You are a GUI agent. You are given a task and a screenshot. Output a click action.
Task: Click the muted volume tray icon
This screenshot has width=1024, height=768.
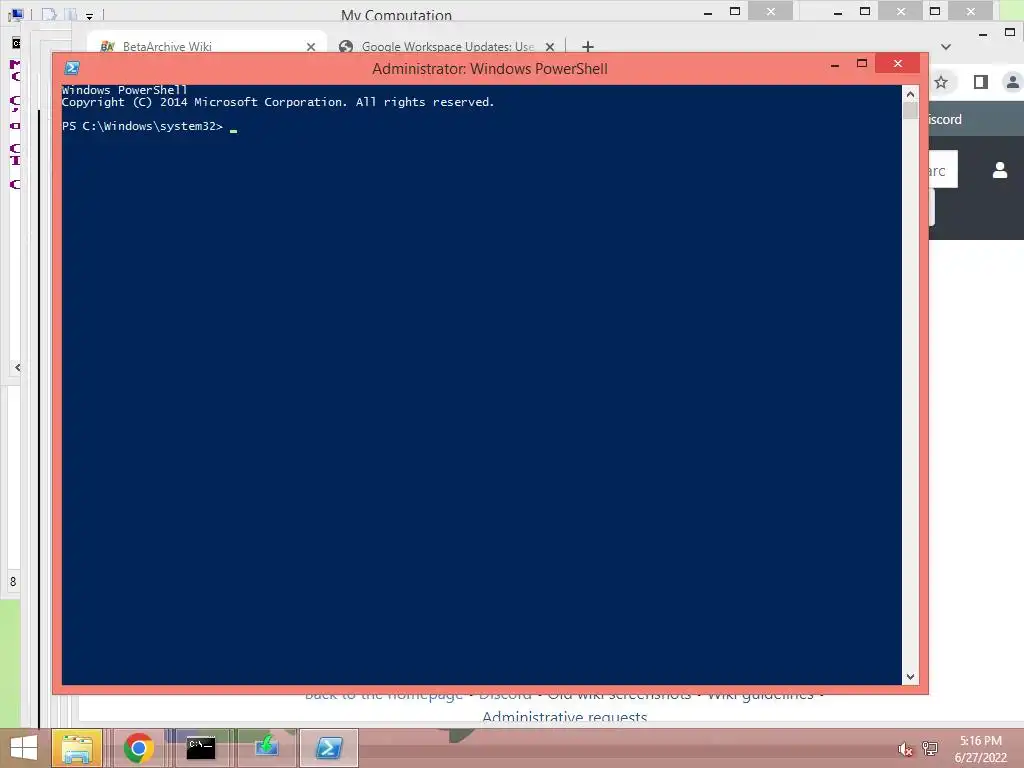[x=905, y=749]
